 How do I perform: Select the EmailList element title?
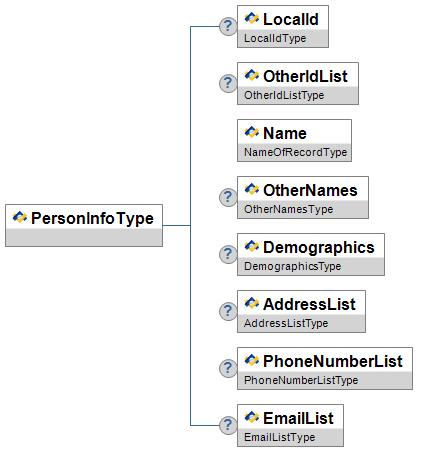pyautogui.click(x=298, y=418)
